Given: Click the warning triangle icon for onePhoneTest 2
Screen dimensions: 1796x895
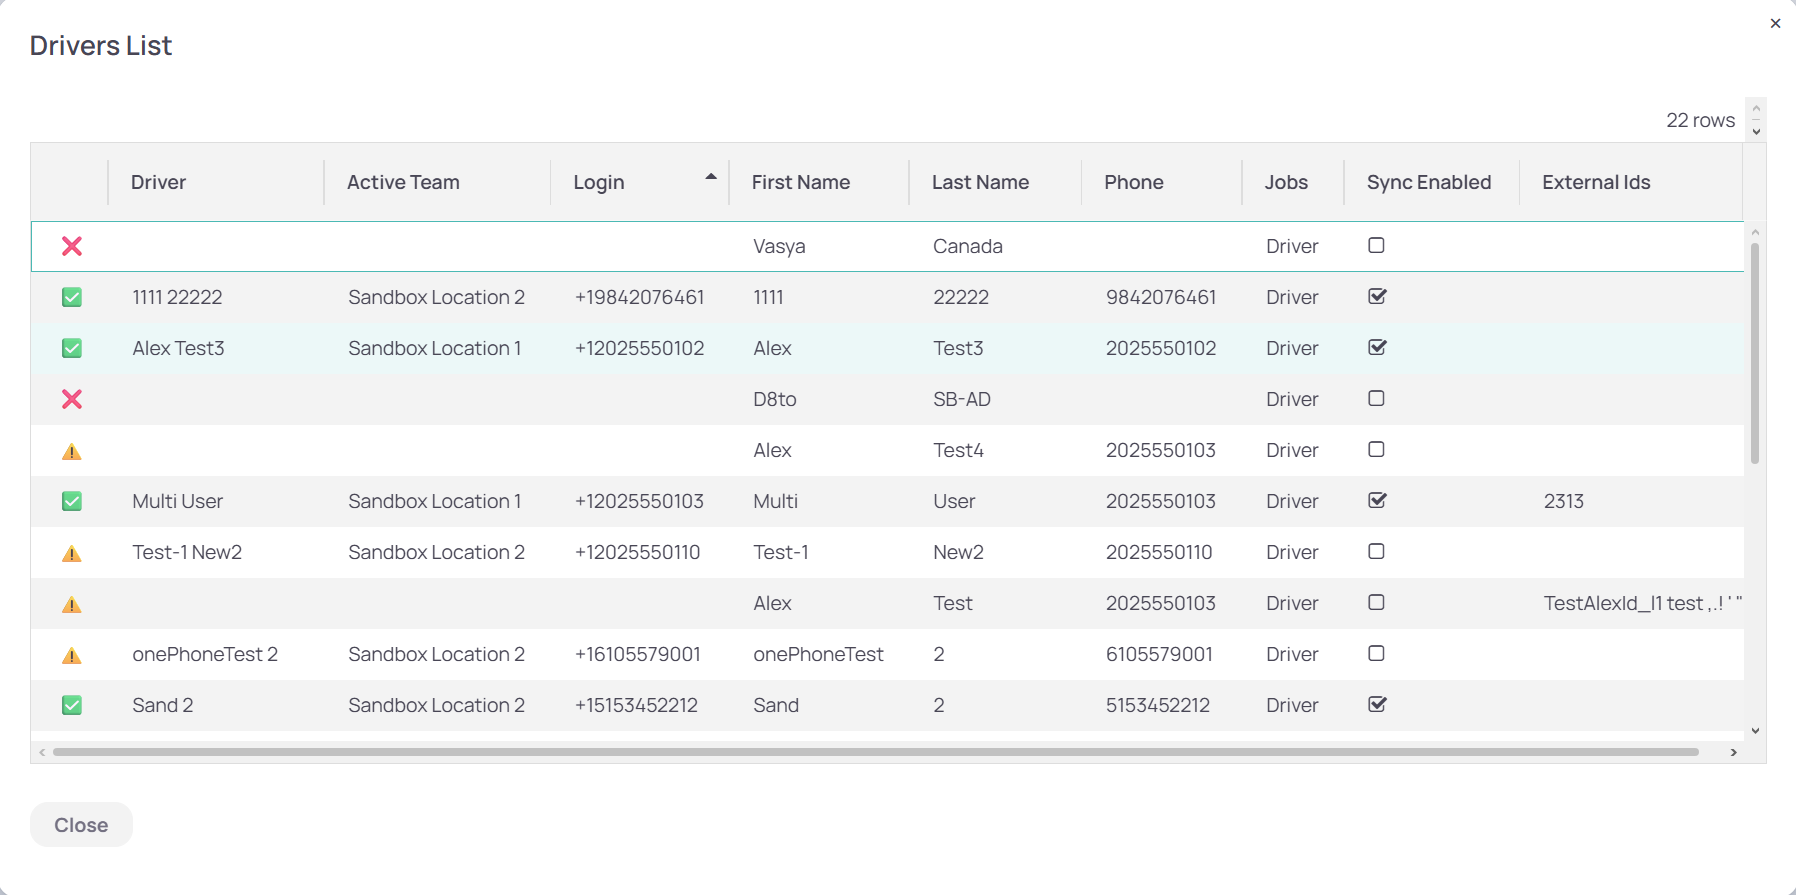Looking at the screenshot, I should click(x=72, y=655).
